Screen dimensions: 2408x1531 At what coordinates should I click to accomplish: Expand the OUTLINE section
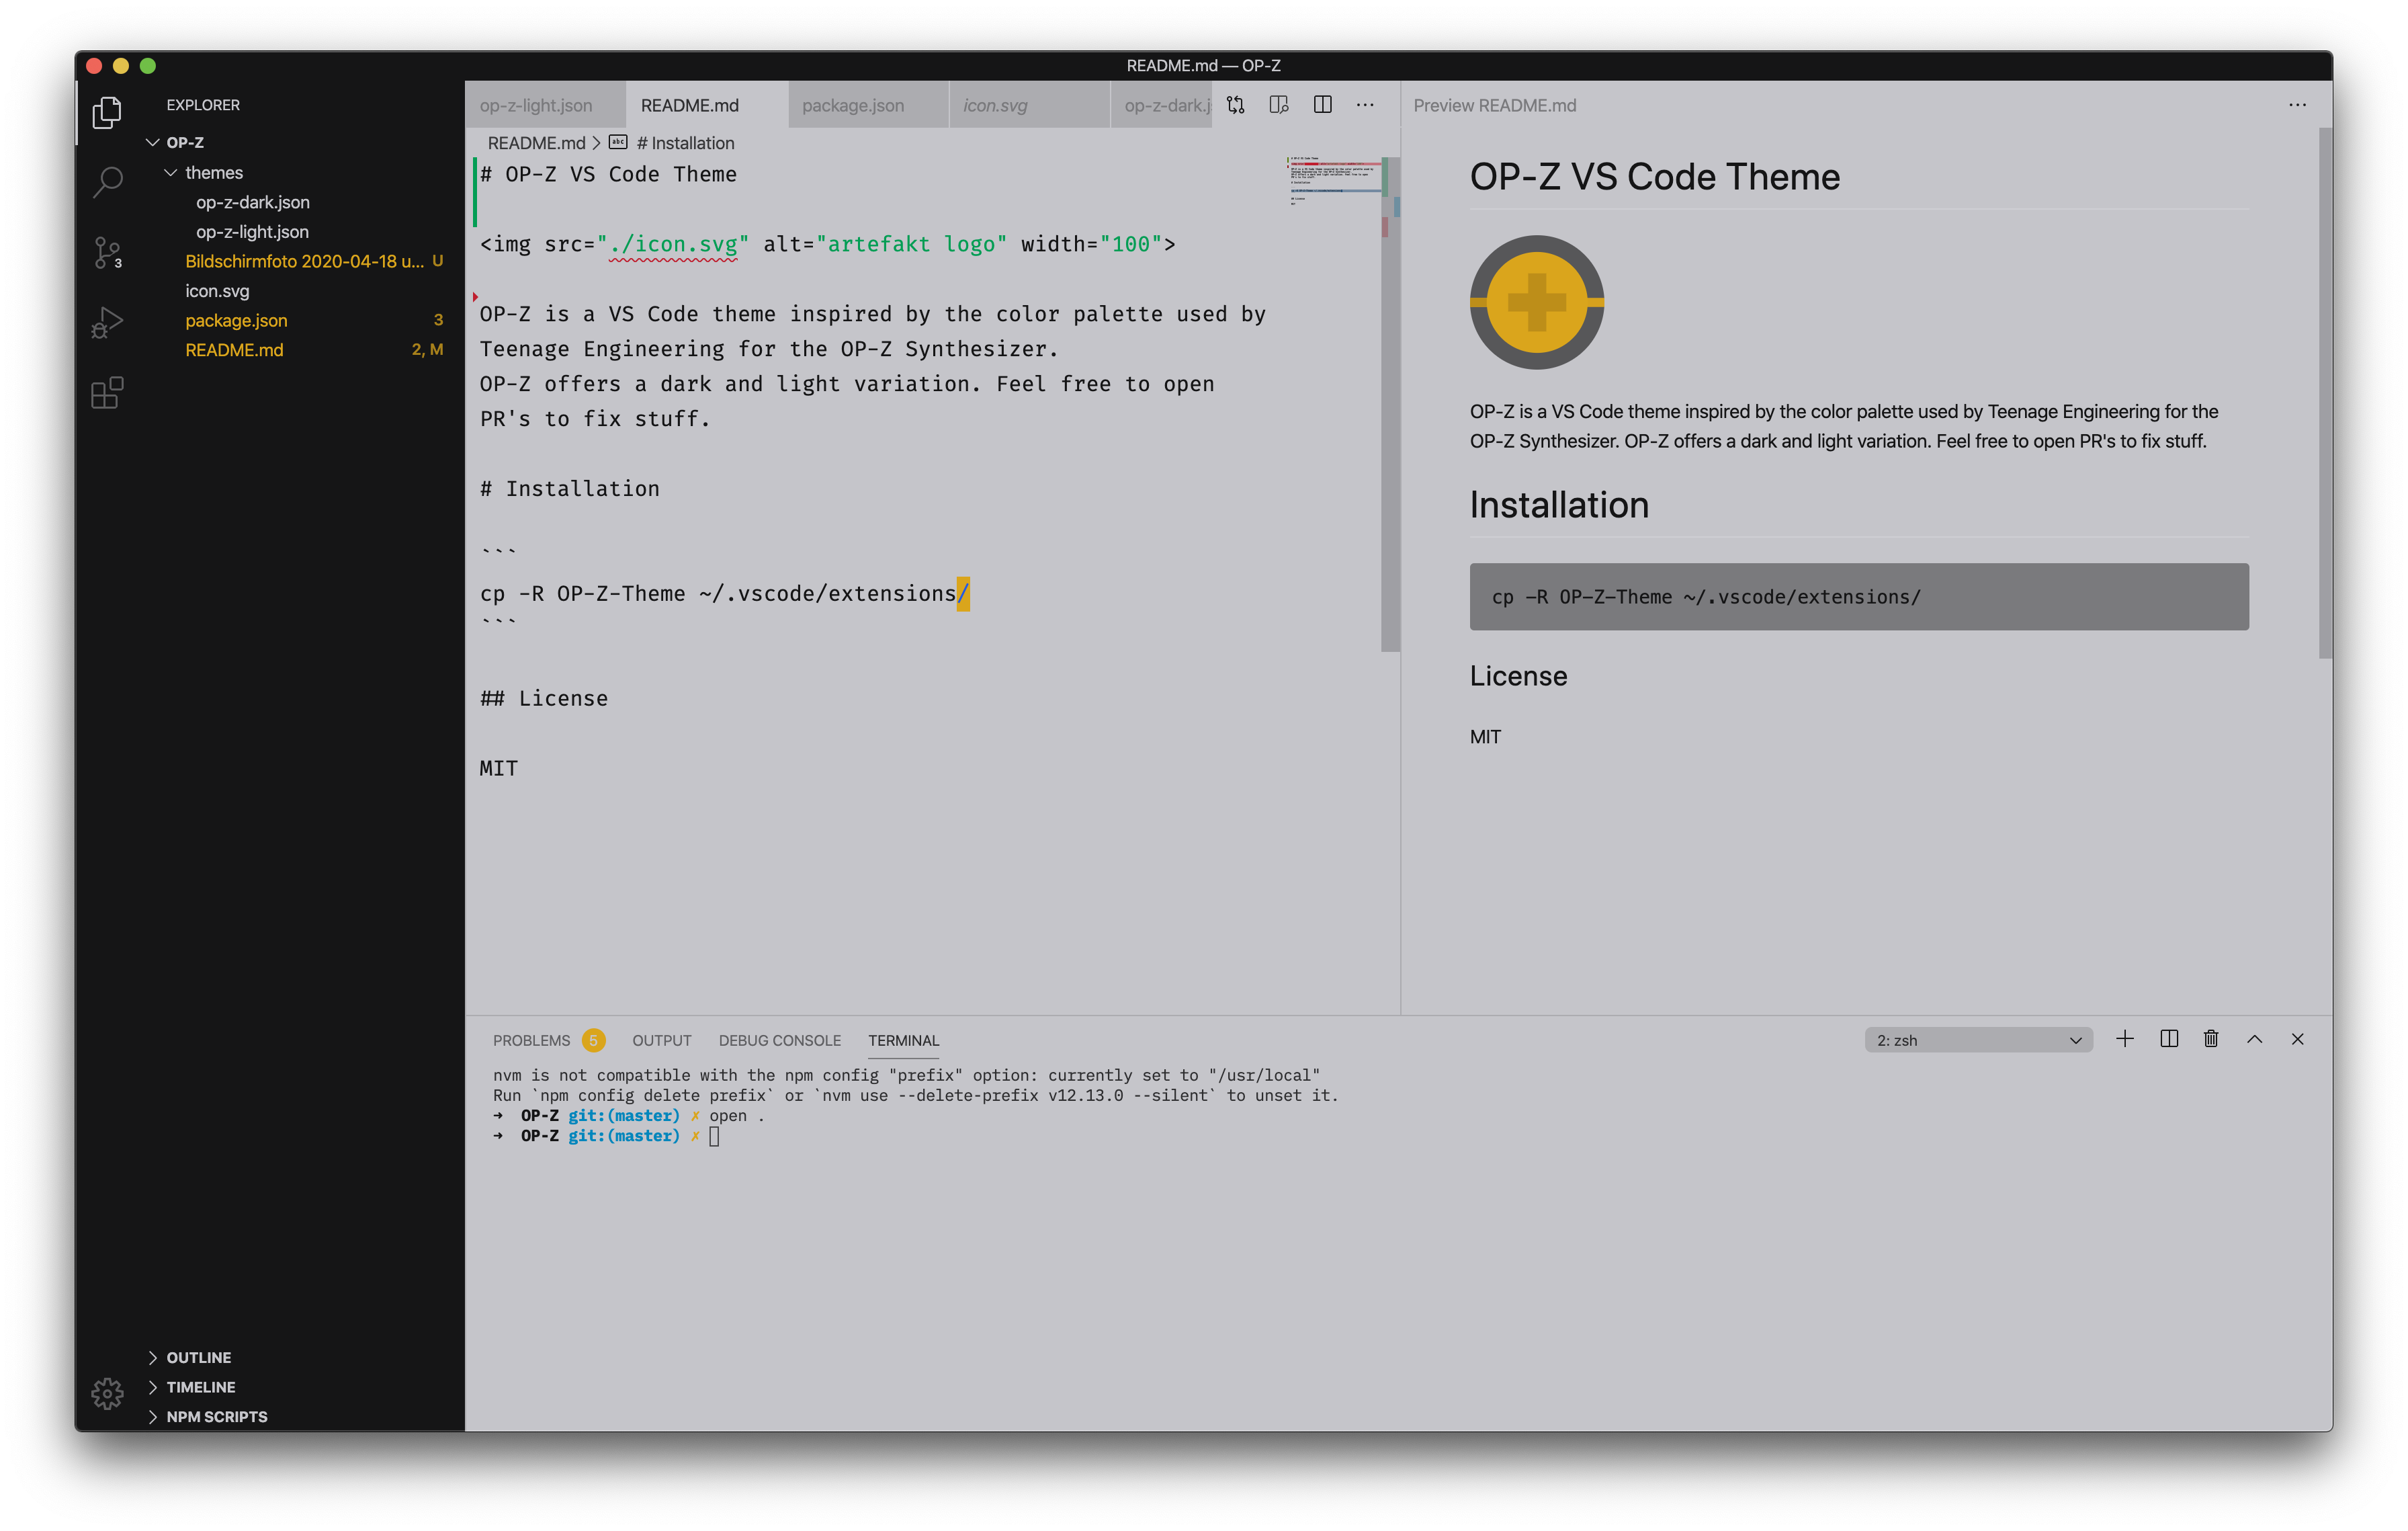pos(198,1357)
